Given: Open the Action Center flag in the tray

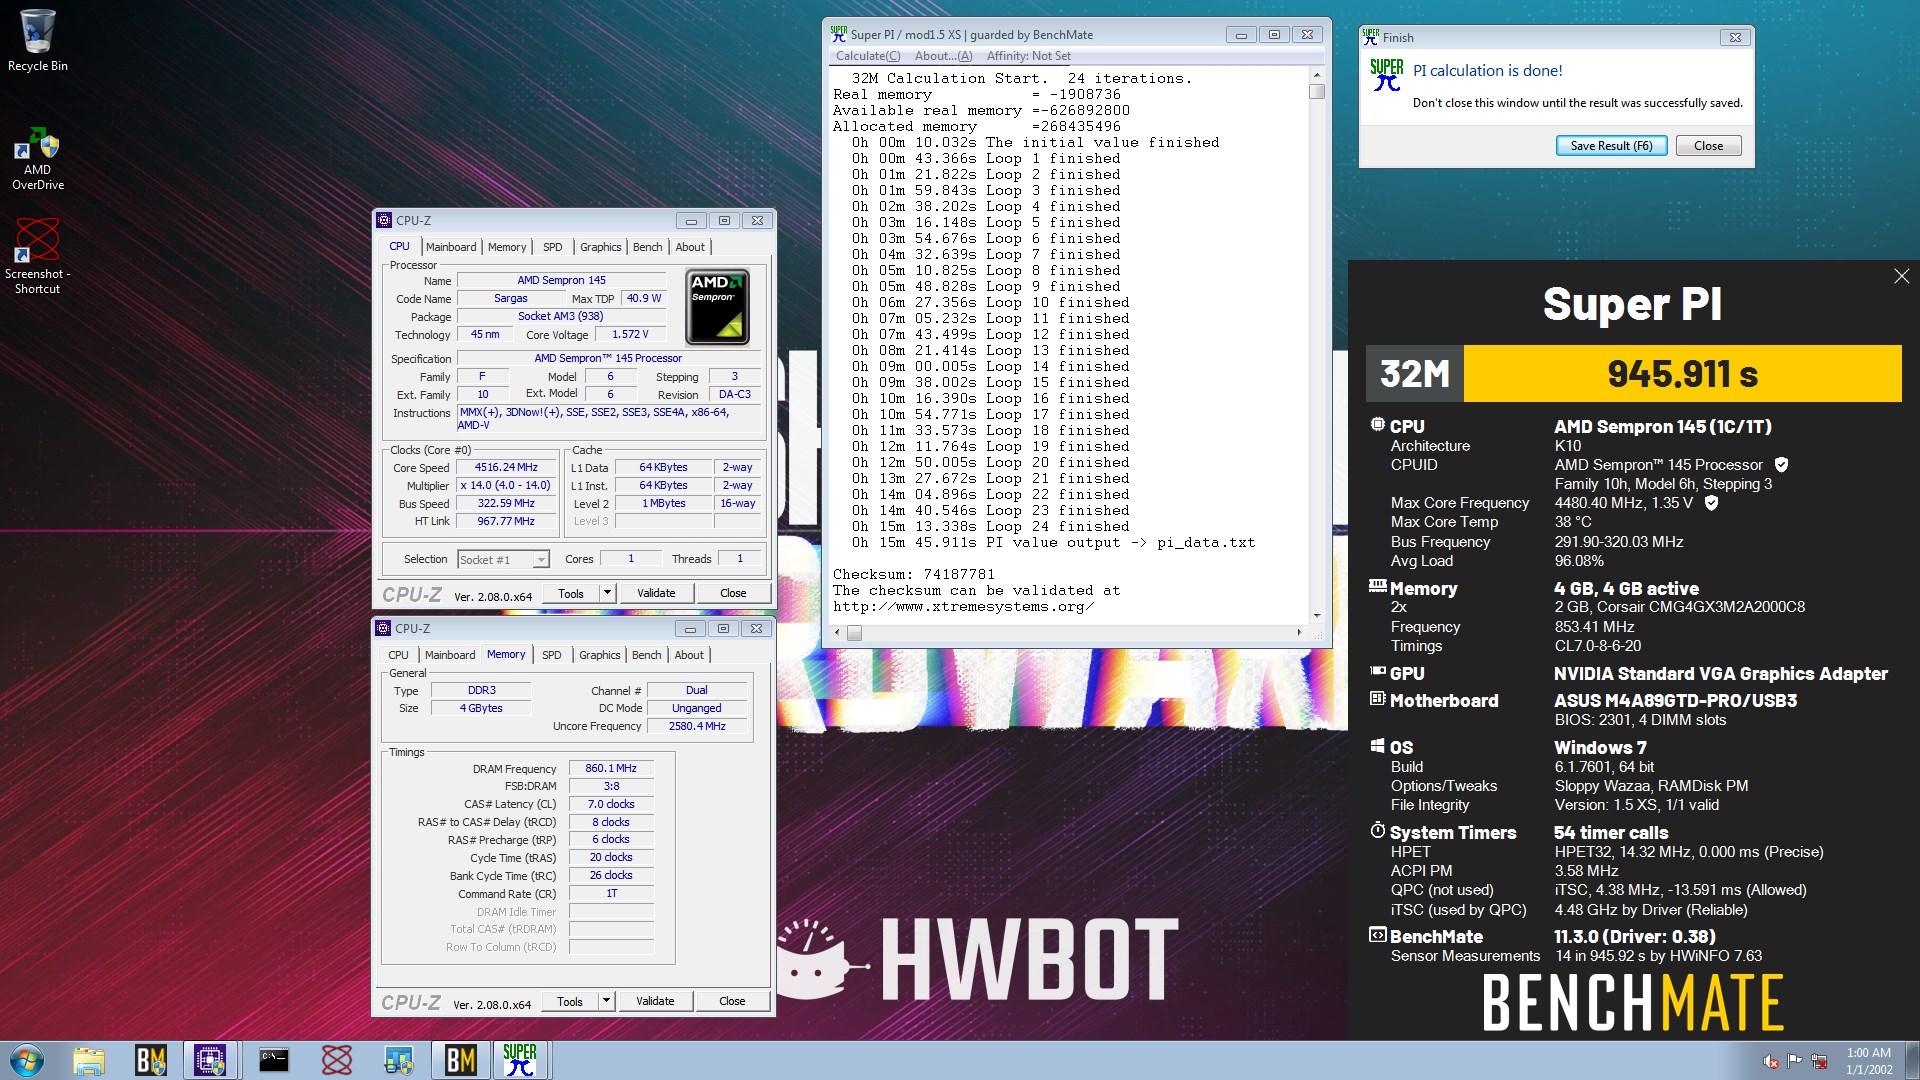Looking at the screenshot, I should pos(1795,1061).
